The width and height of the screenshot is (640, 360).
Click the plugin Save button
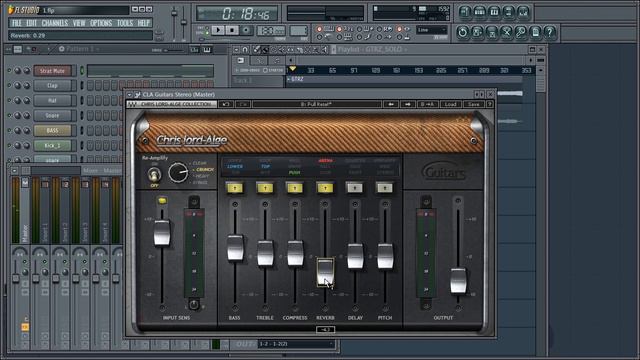[x=473, y=104]
